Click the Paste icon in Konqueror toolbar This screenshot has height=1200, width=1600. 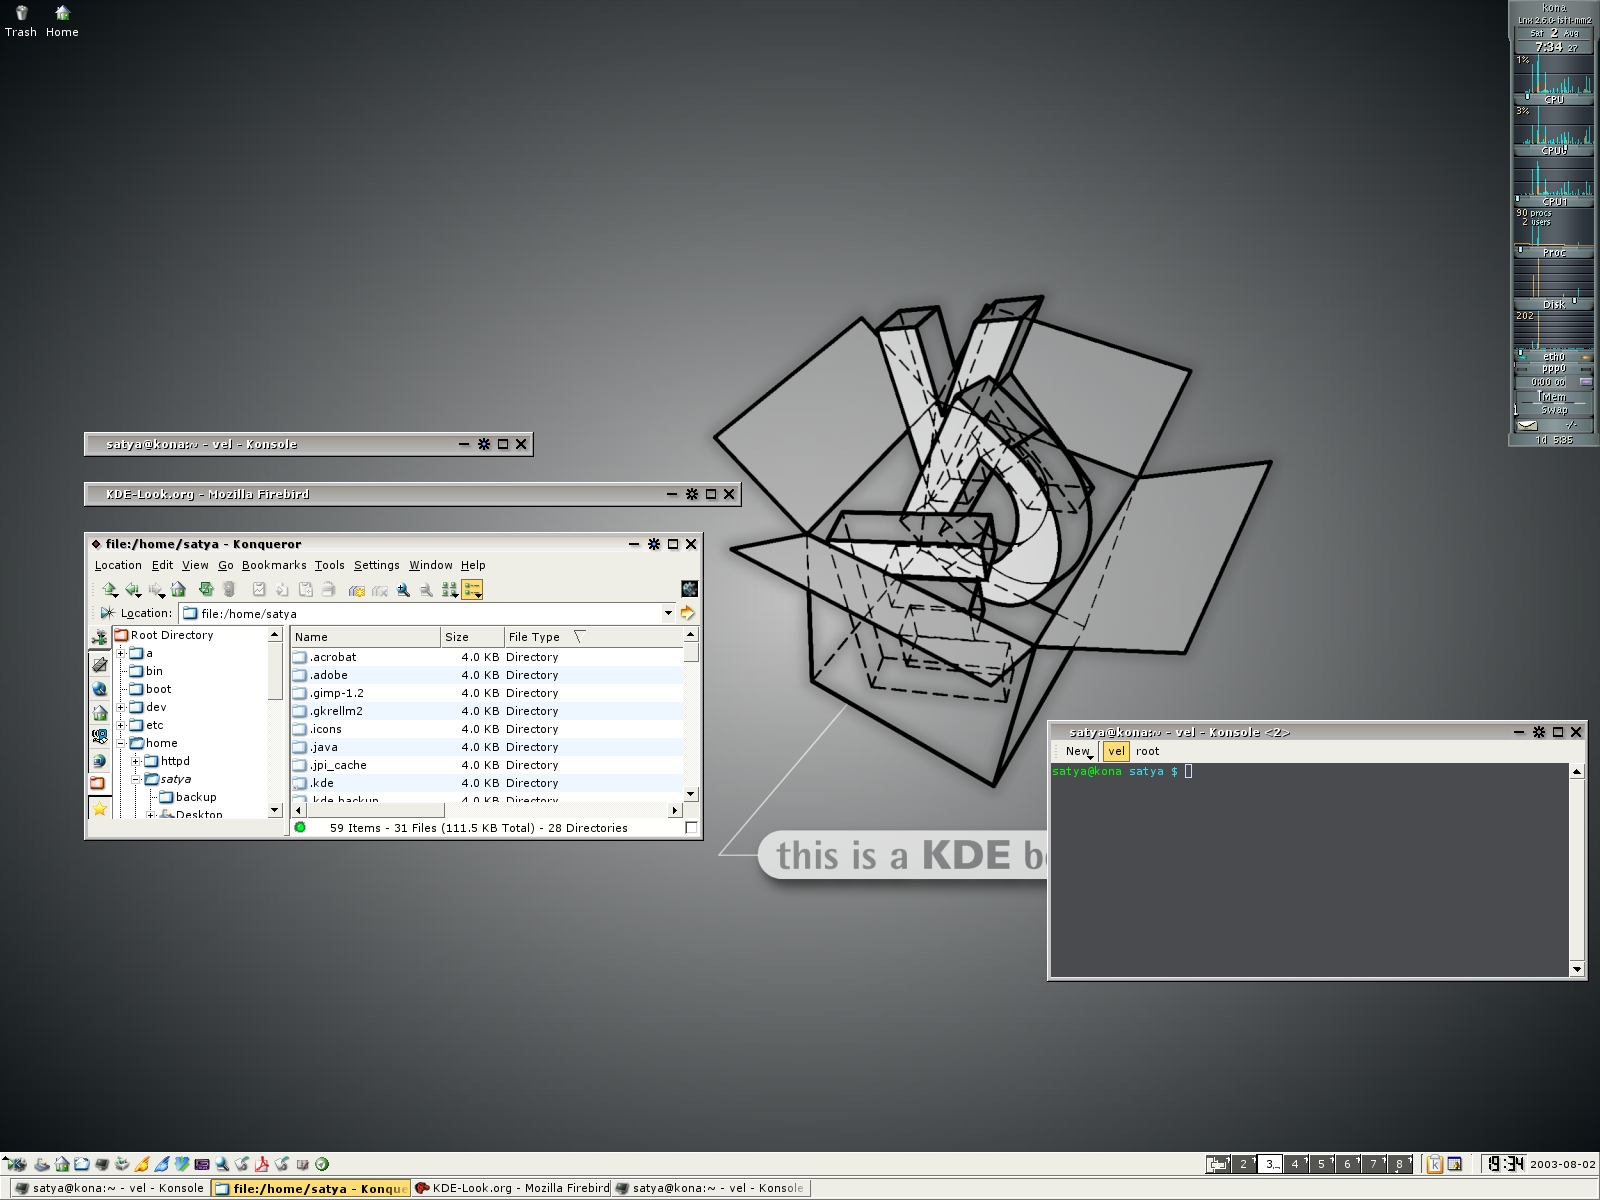305,589
